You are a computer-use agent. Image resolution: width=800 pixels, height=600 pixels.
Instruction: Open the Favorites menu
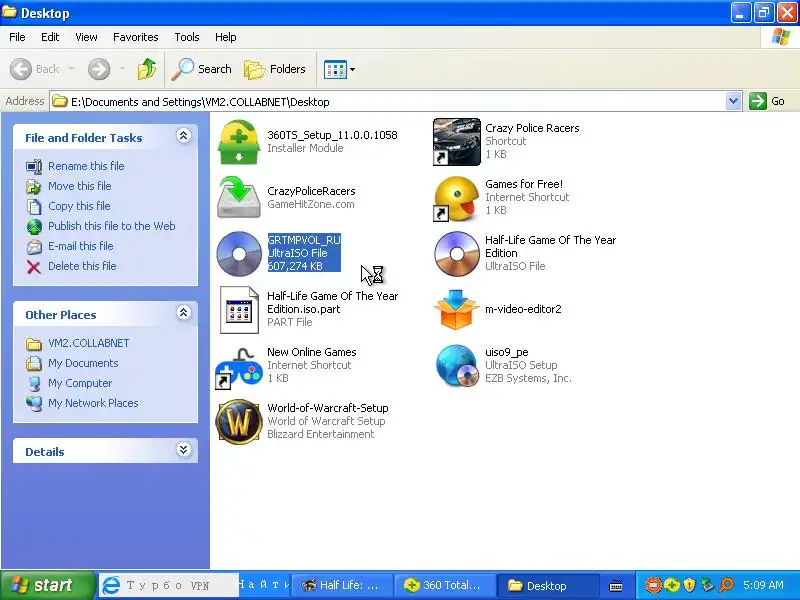click(x=136, y=37)
